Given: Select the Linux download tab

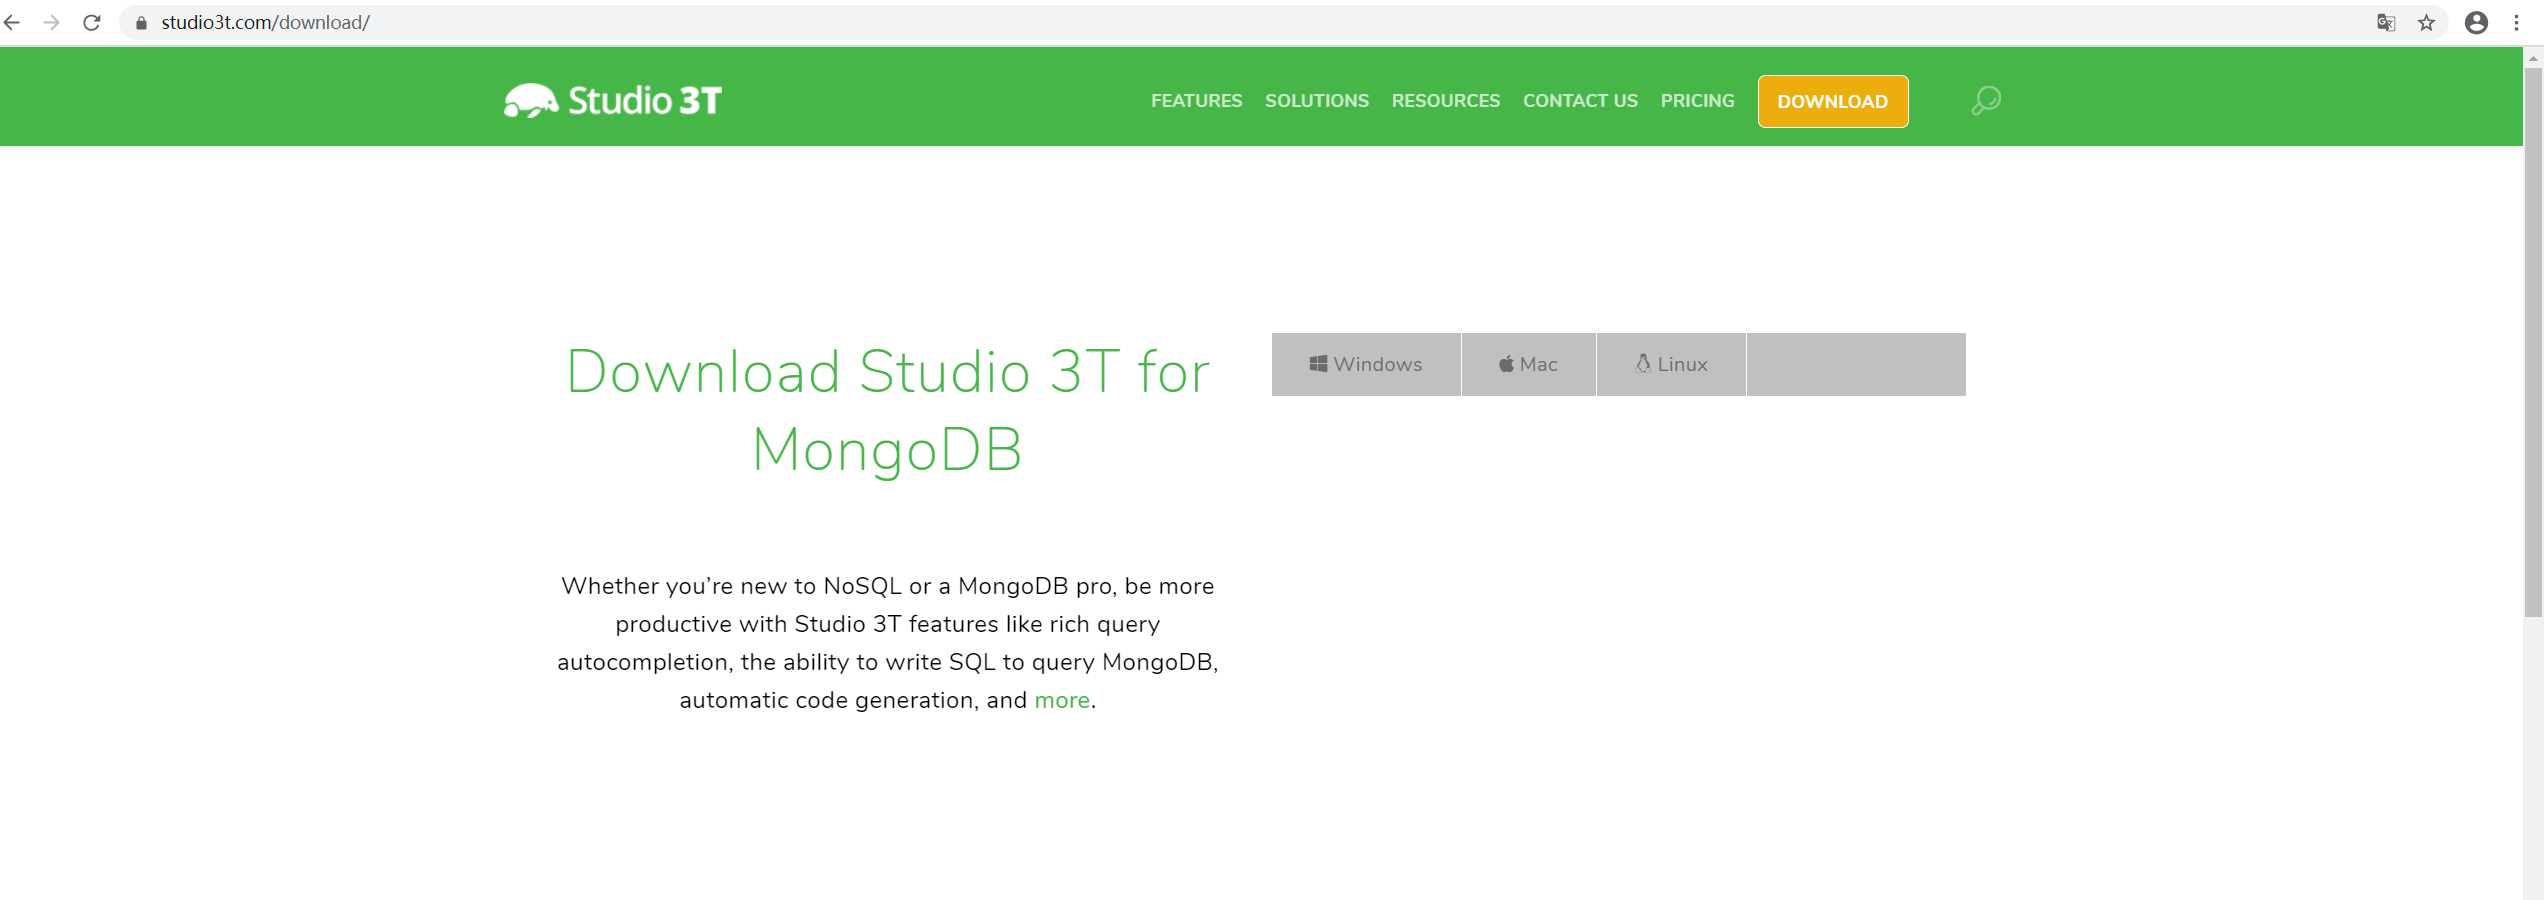Looking at the screenshot, I should pos(1671,364).
